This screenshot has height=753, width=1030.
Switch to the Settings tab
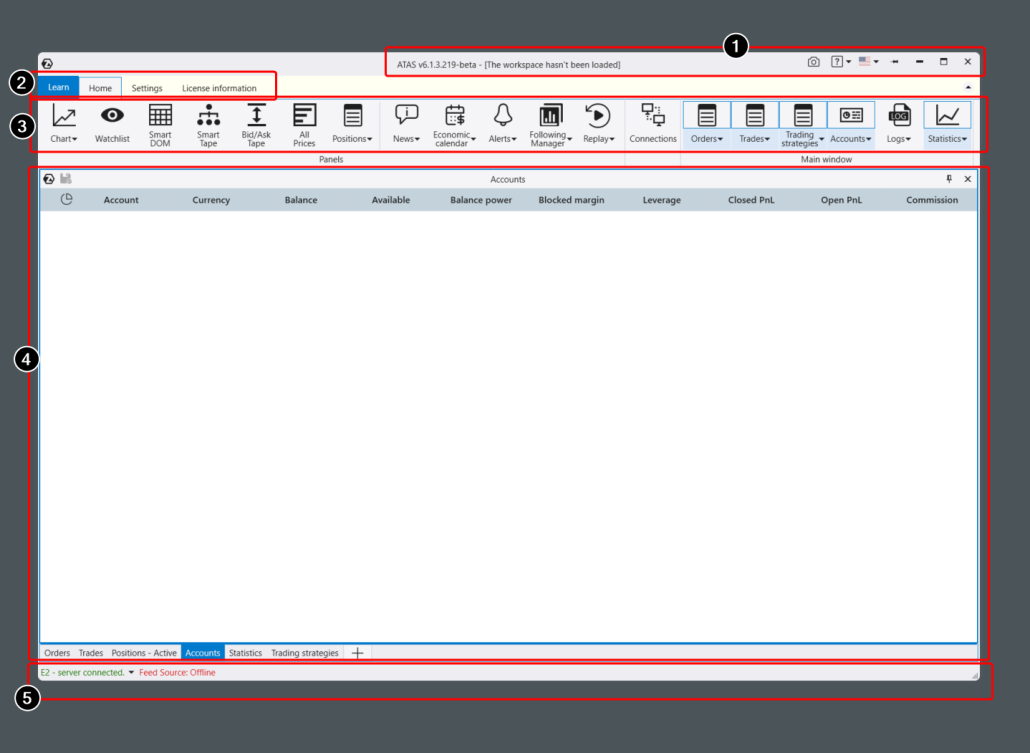click(146, 88)
